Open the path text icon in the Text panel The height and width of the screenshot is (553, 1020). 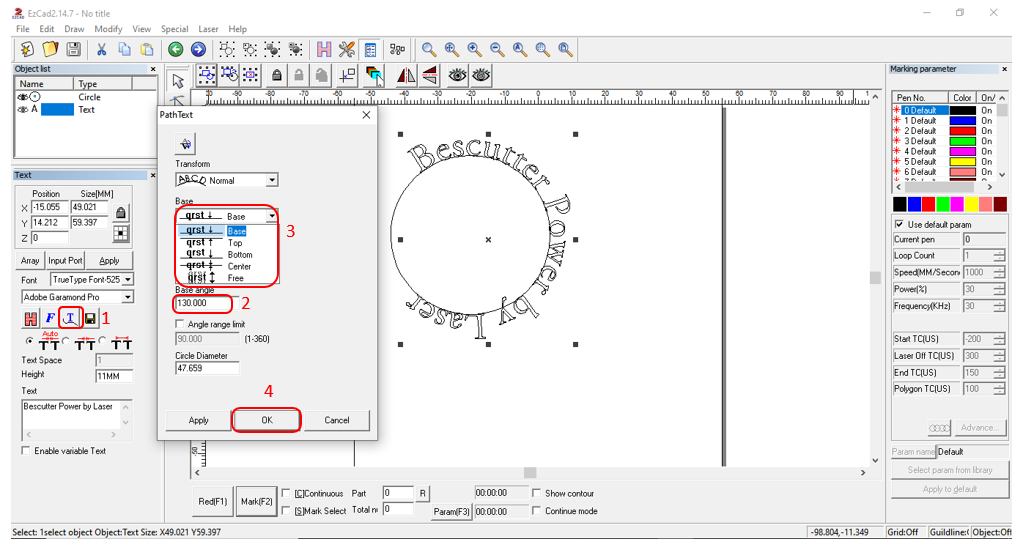point(70,318)
